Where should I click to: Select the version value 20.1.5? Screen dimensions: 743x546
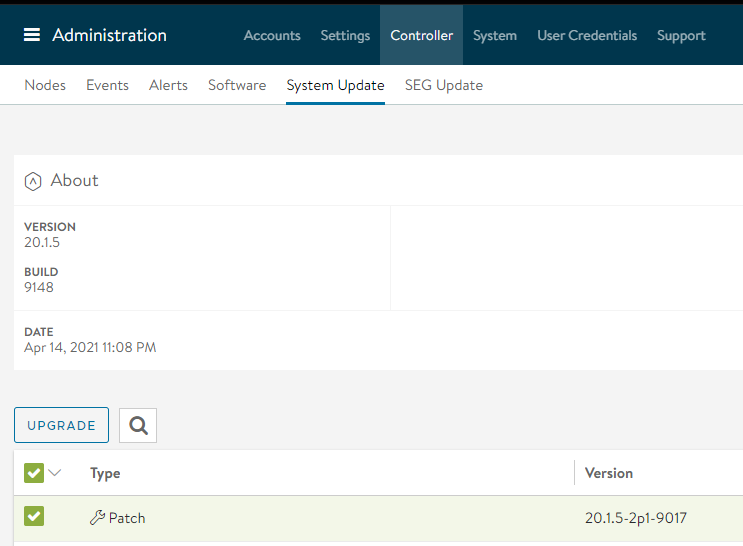pos(42,242)
